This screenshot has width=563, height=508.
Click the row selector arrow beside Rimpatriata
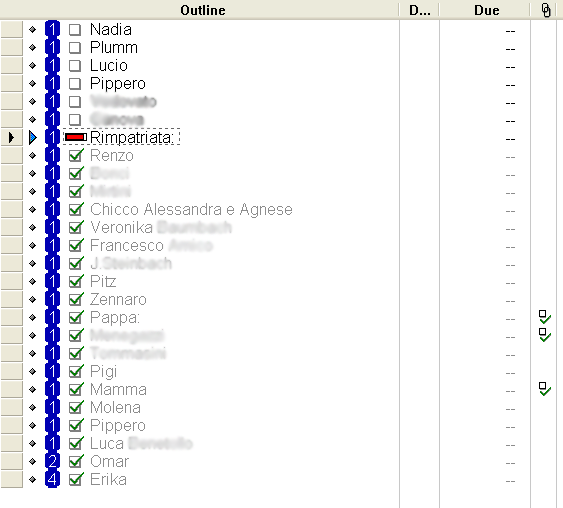click(x=11, y=137)
